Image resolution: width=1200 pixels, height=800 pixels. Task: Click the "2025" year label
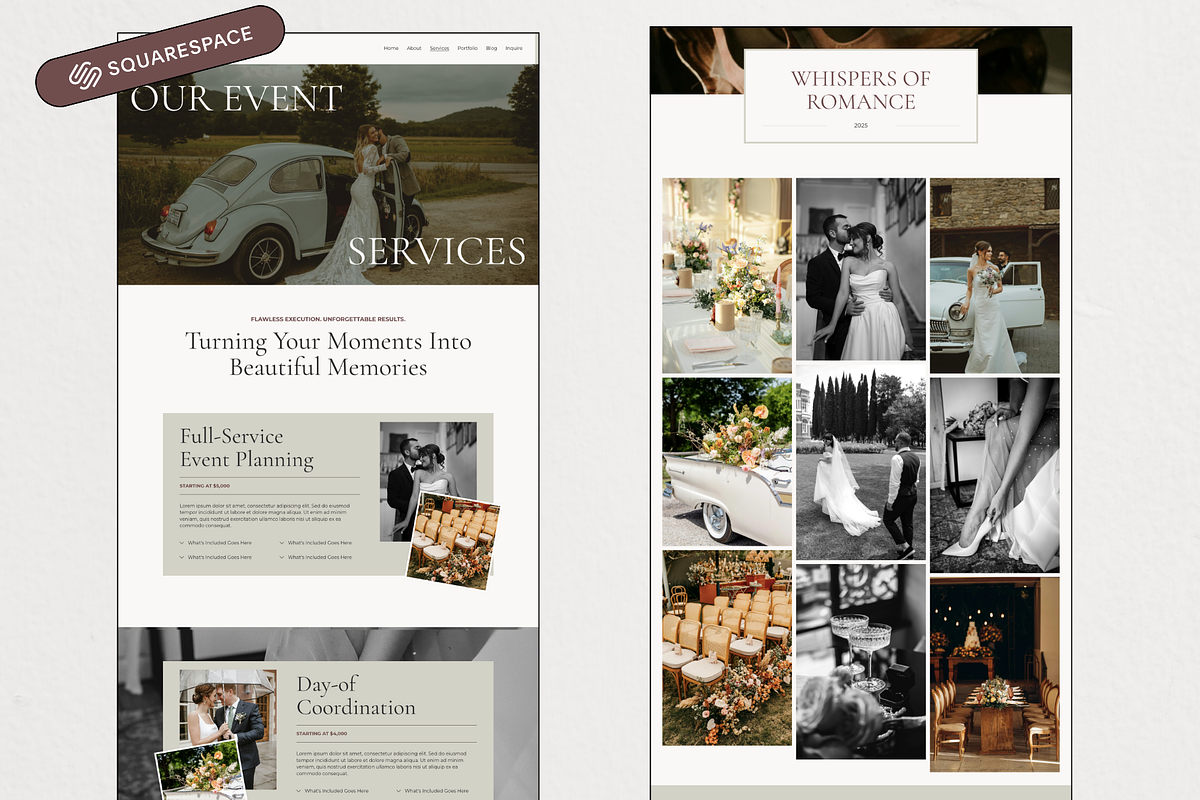click(861, 125)
